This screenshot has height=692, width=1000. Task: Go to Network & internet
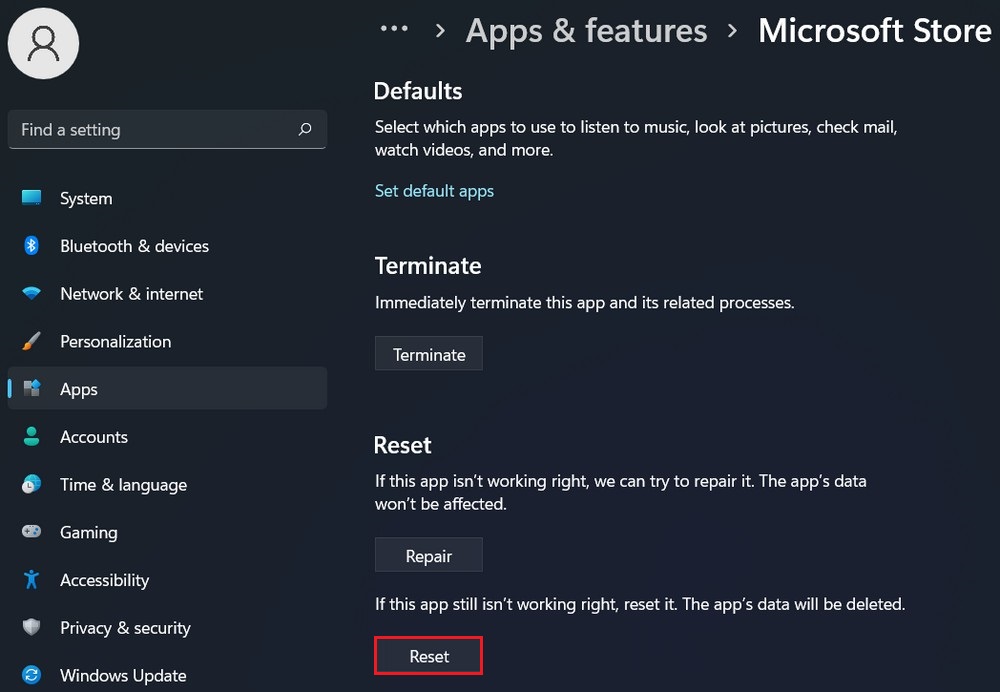(167, 294)
